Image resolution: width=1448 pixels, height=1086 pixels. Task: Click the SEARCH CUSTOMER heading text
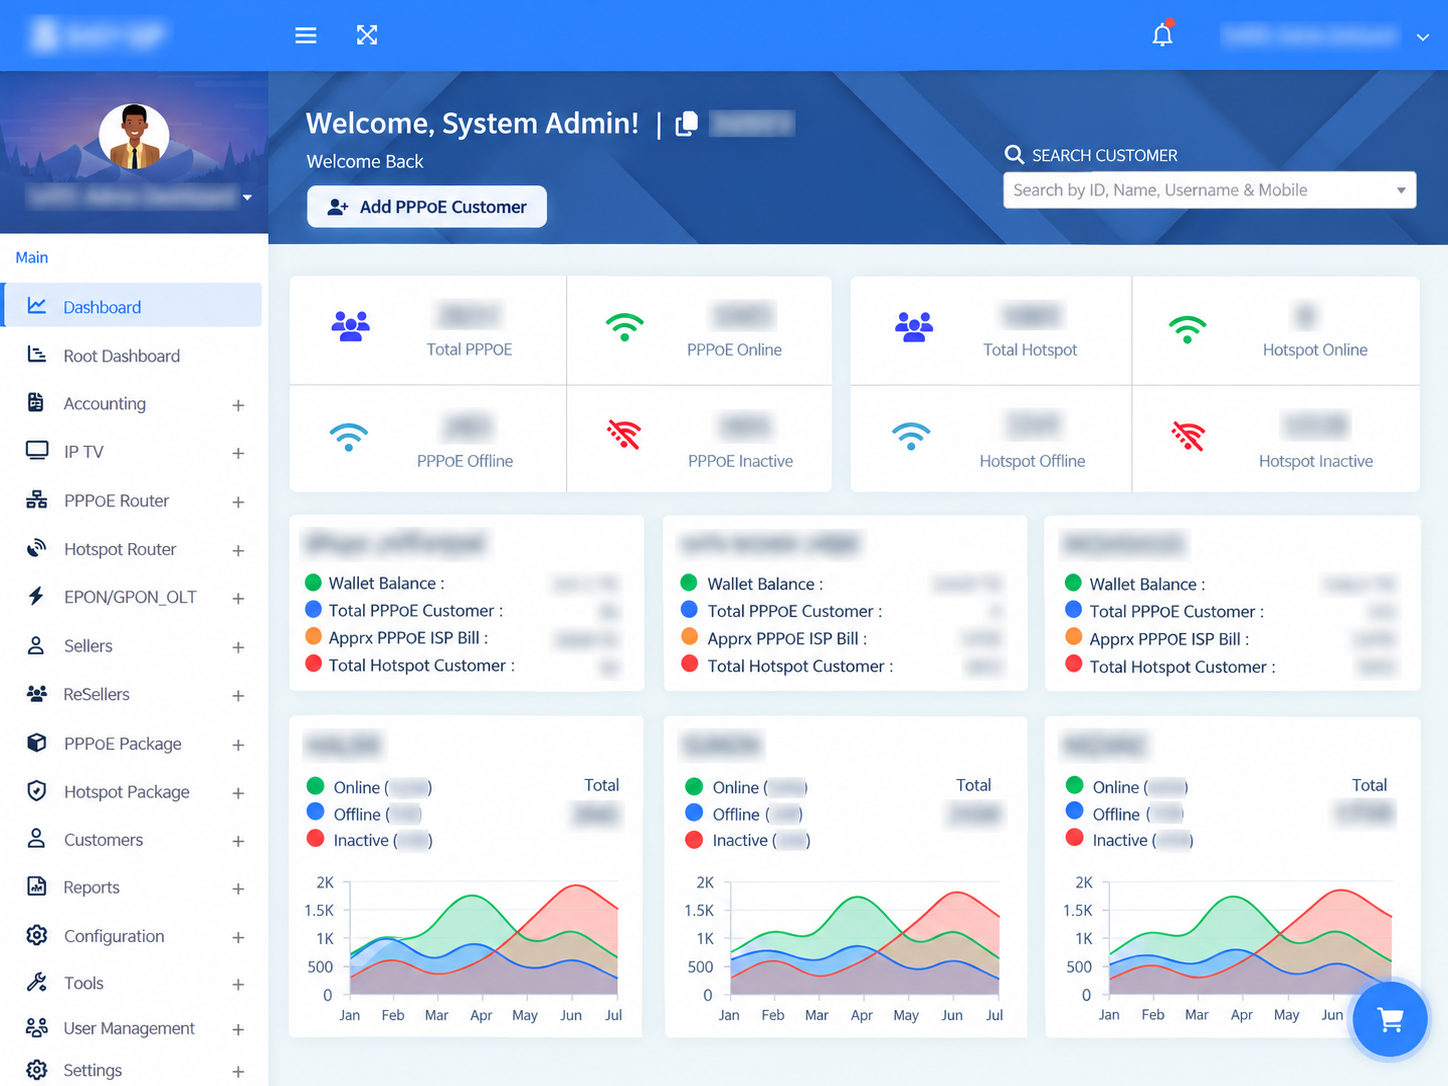1105,155
